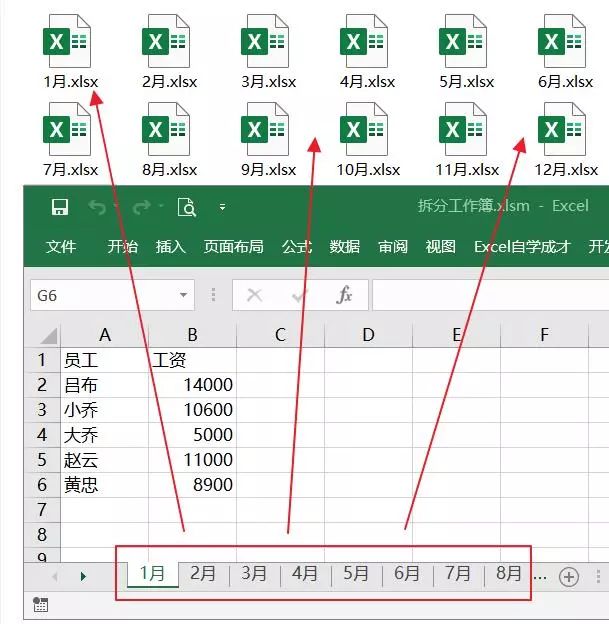Viewport: 609px width, 624px height.
Task: Open the 6月.xlsx file icon
Action: 562,41
